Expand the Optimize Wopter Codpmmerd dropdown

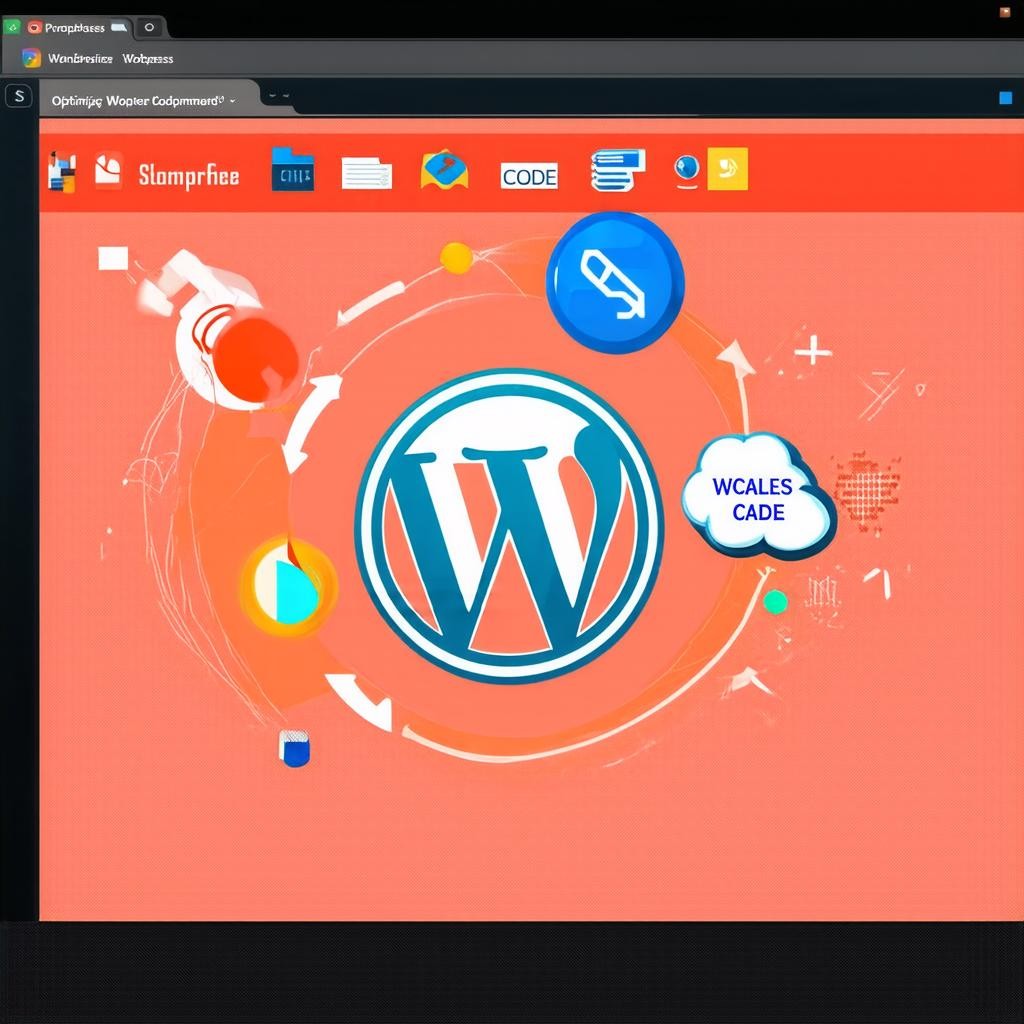tap(232, 101)
